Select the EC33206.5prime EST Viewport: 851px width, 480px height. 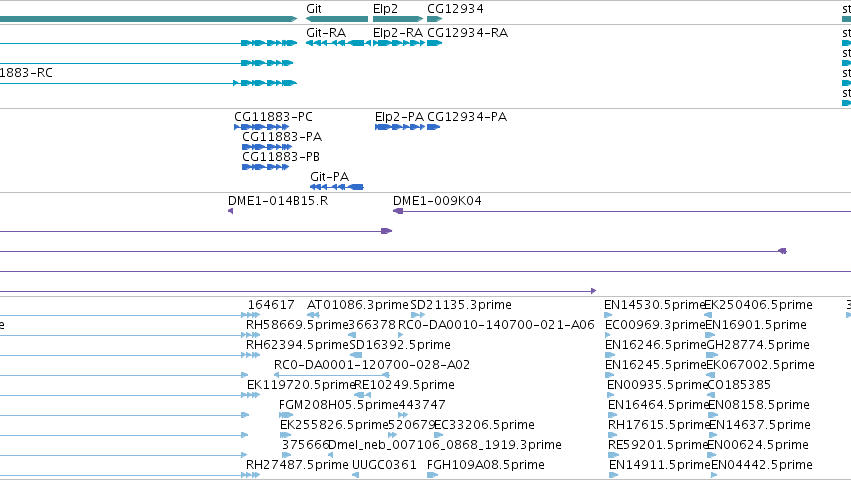click(484, 425)
